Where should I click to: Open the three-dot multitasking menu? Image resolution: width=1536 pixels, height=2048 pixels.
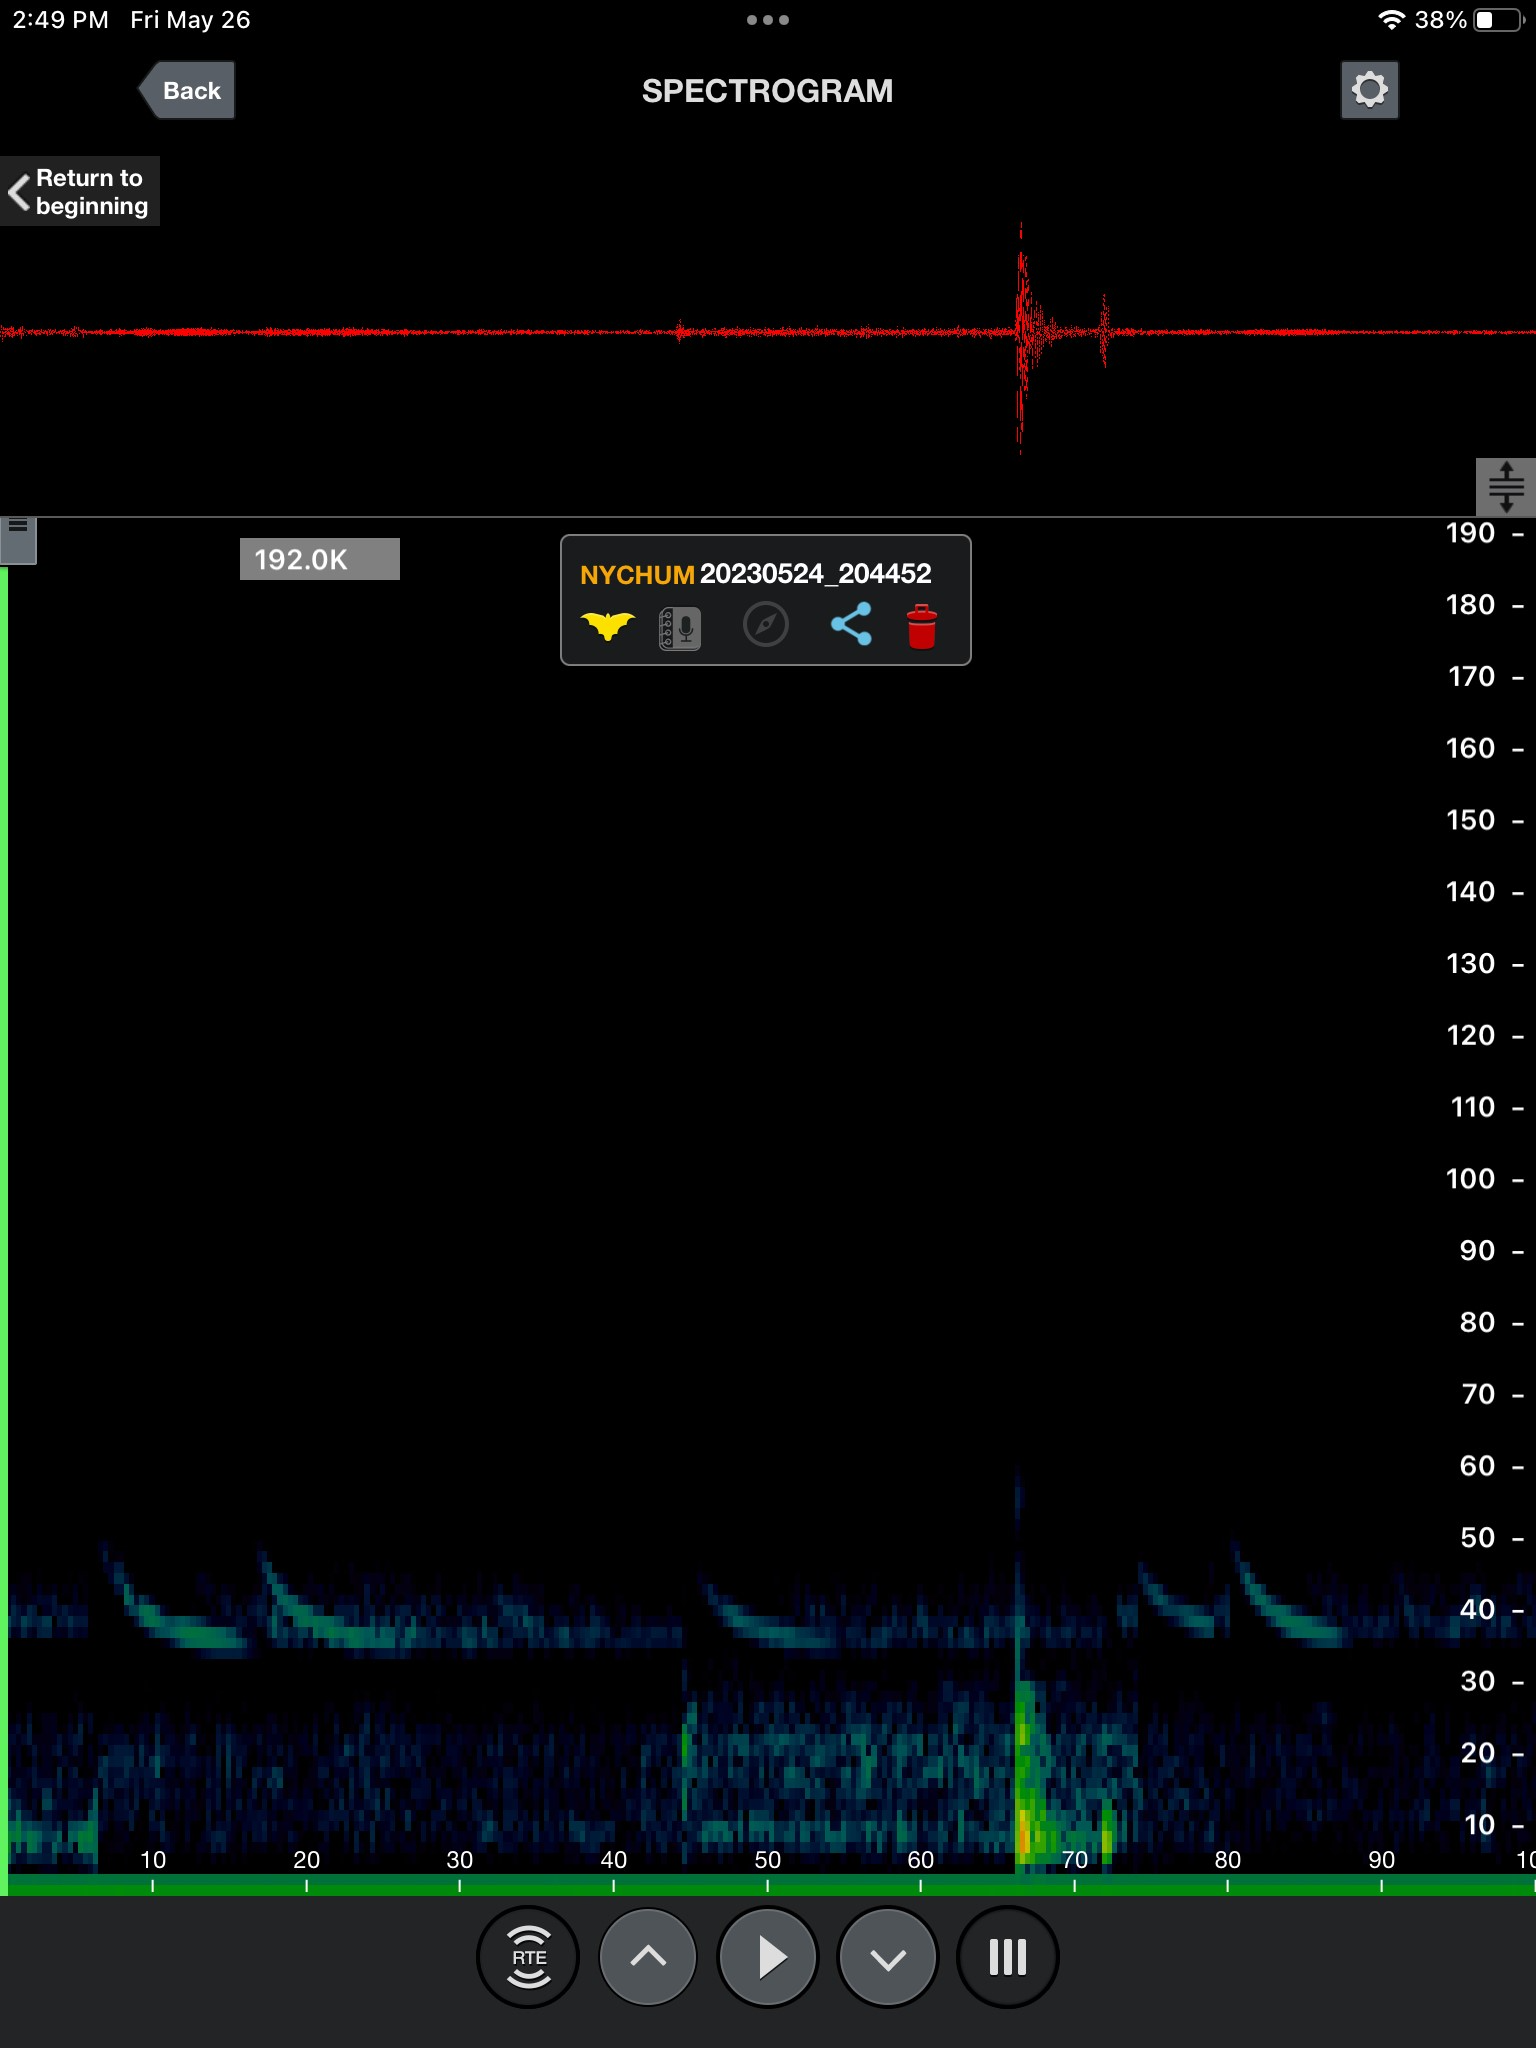768,20
